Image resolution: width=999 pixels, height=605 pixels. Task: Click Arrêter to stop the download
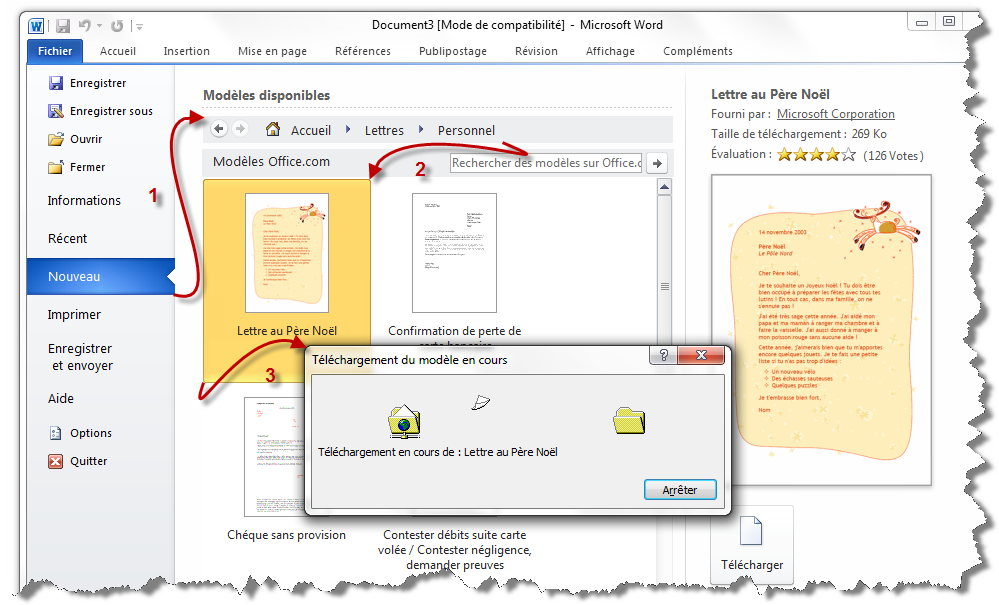pyautogui.click(x=680, y=490)
